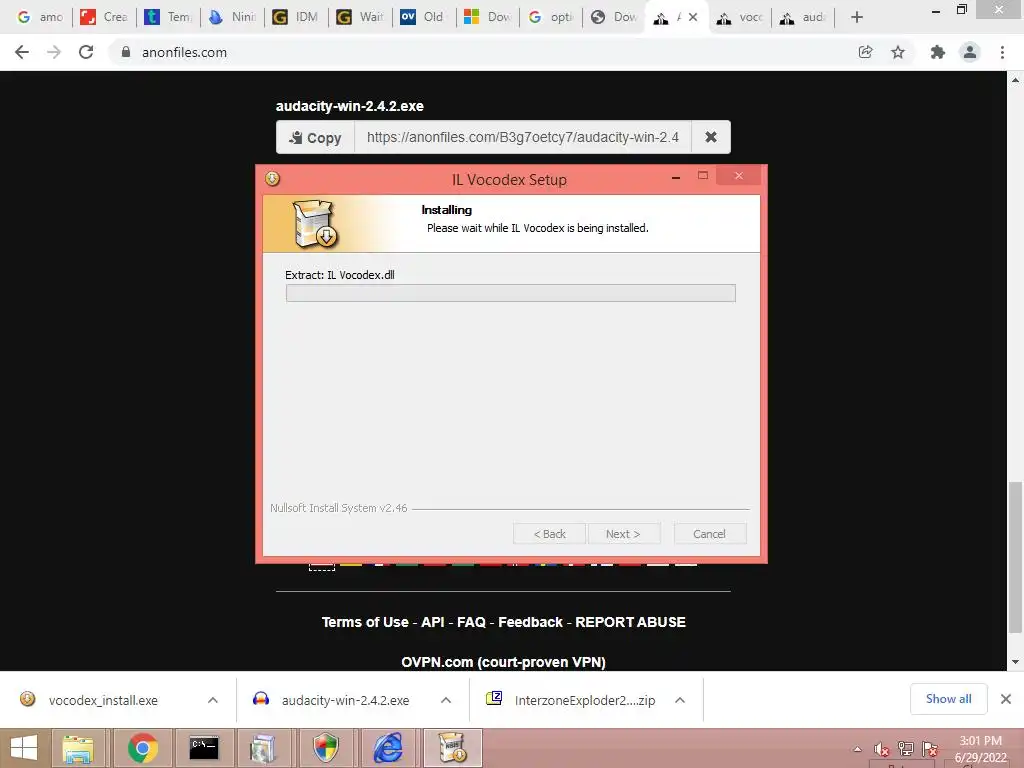Open the shield security taskbar icon
Image resolution: width=1024 pixels, height=768 pixels.
click(x=325, y=748)
